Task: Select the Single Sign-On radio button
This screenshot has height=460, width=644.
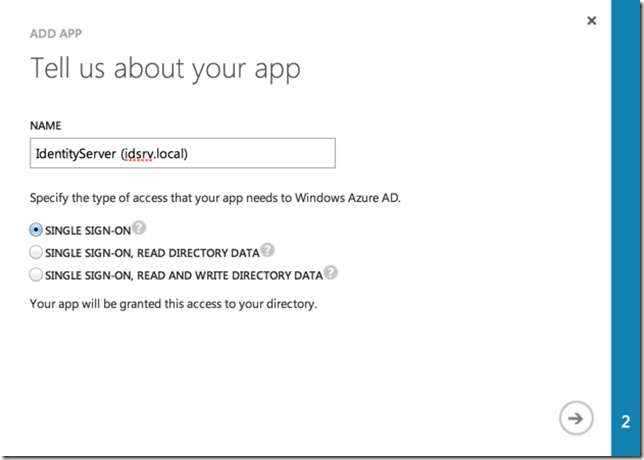Action: (37, 230)
